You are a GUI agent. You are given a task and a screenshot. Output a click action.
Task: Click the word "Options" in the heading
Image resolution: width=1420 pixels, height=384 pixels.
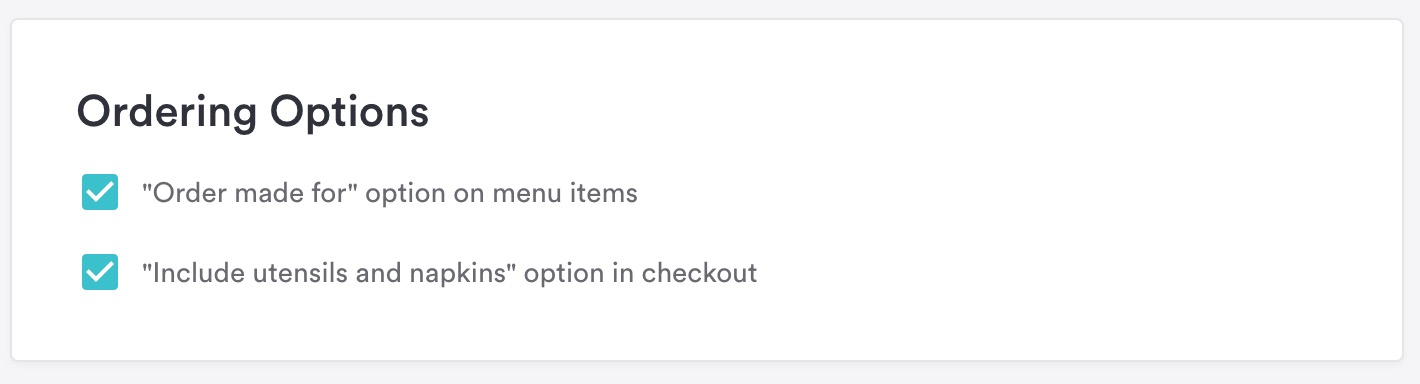pyautogui.click(x=350, y=112)
